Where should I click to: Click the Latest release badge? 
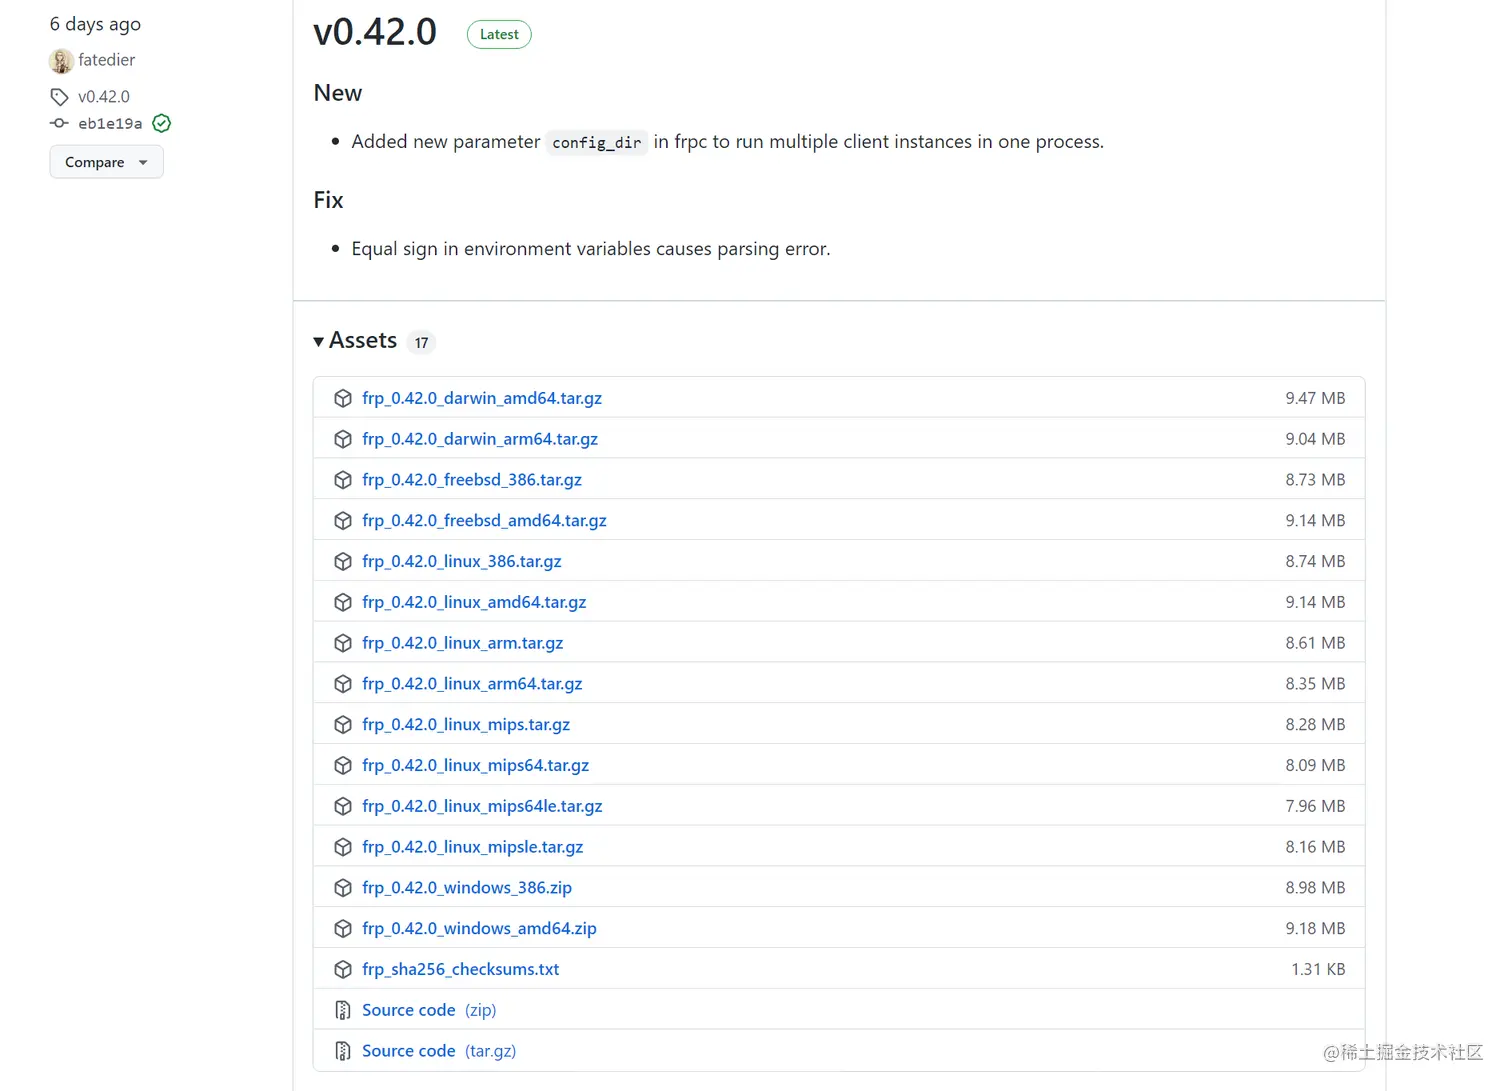(x=499, y=35)
